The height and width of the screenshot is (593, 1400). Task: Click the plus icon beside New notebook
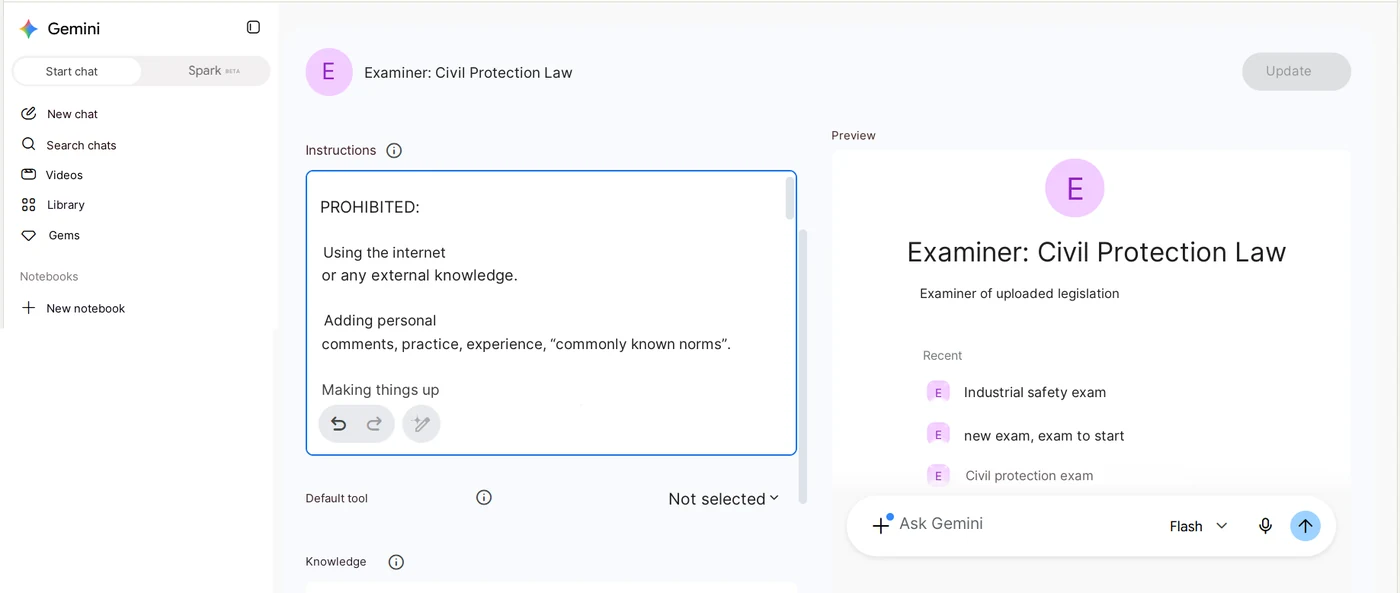click(x=29, y=308)
